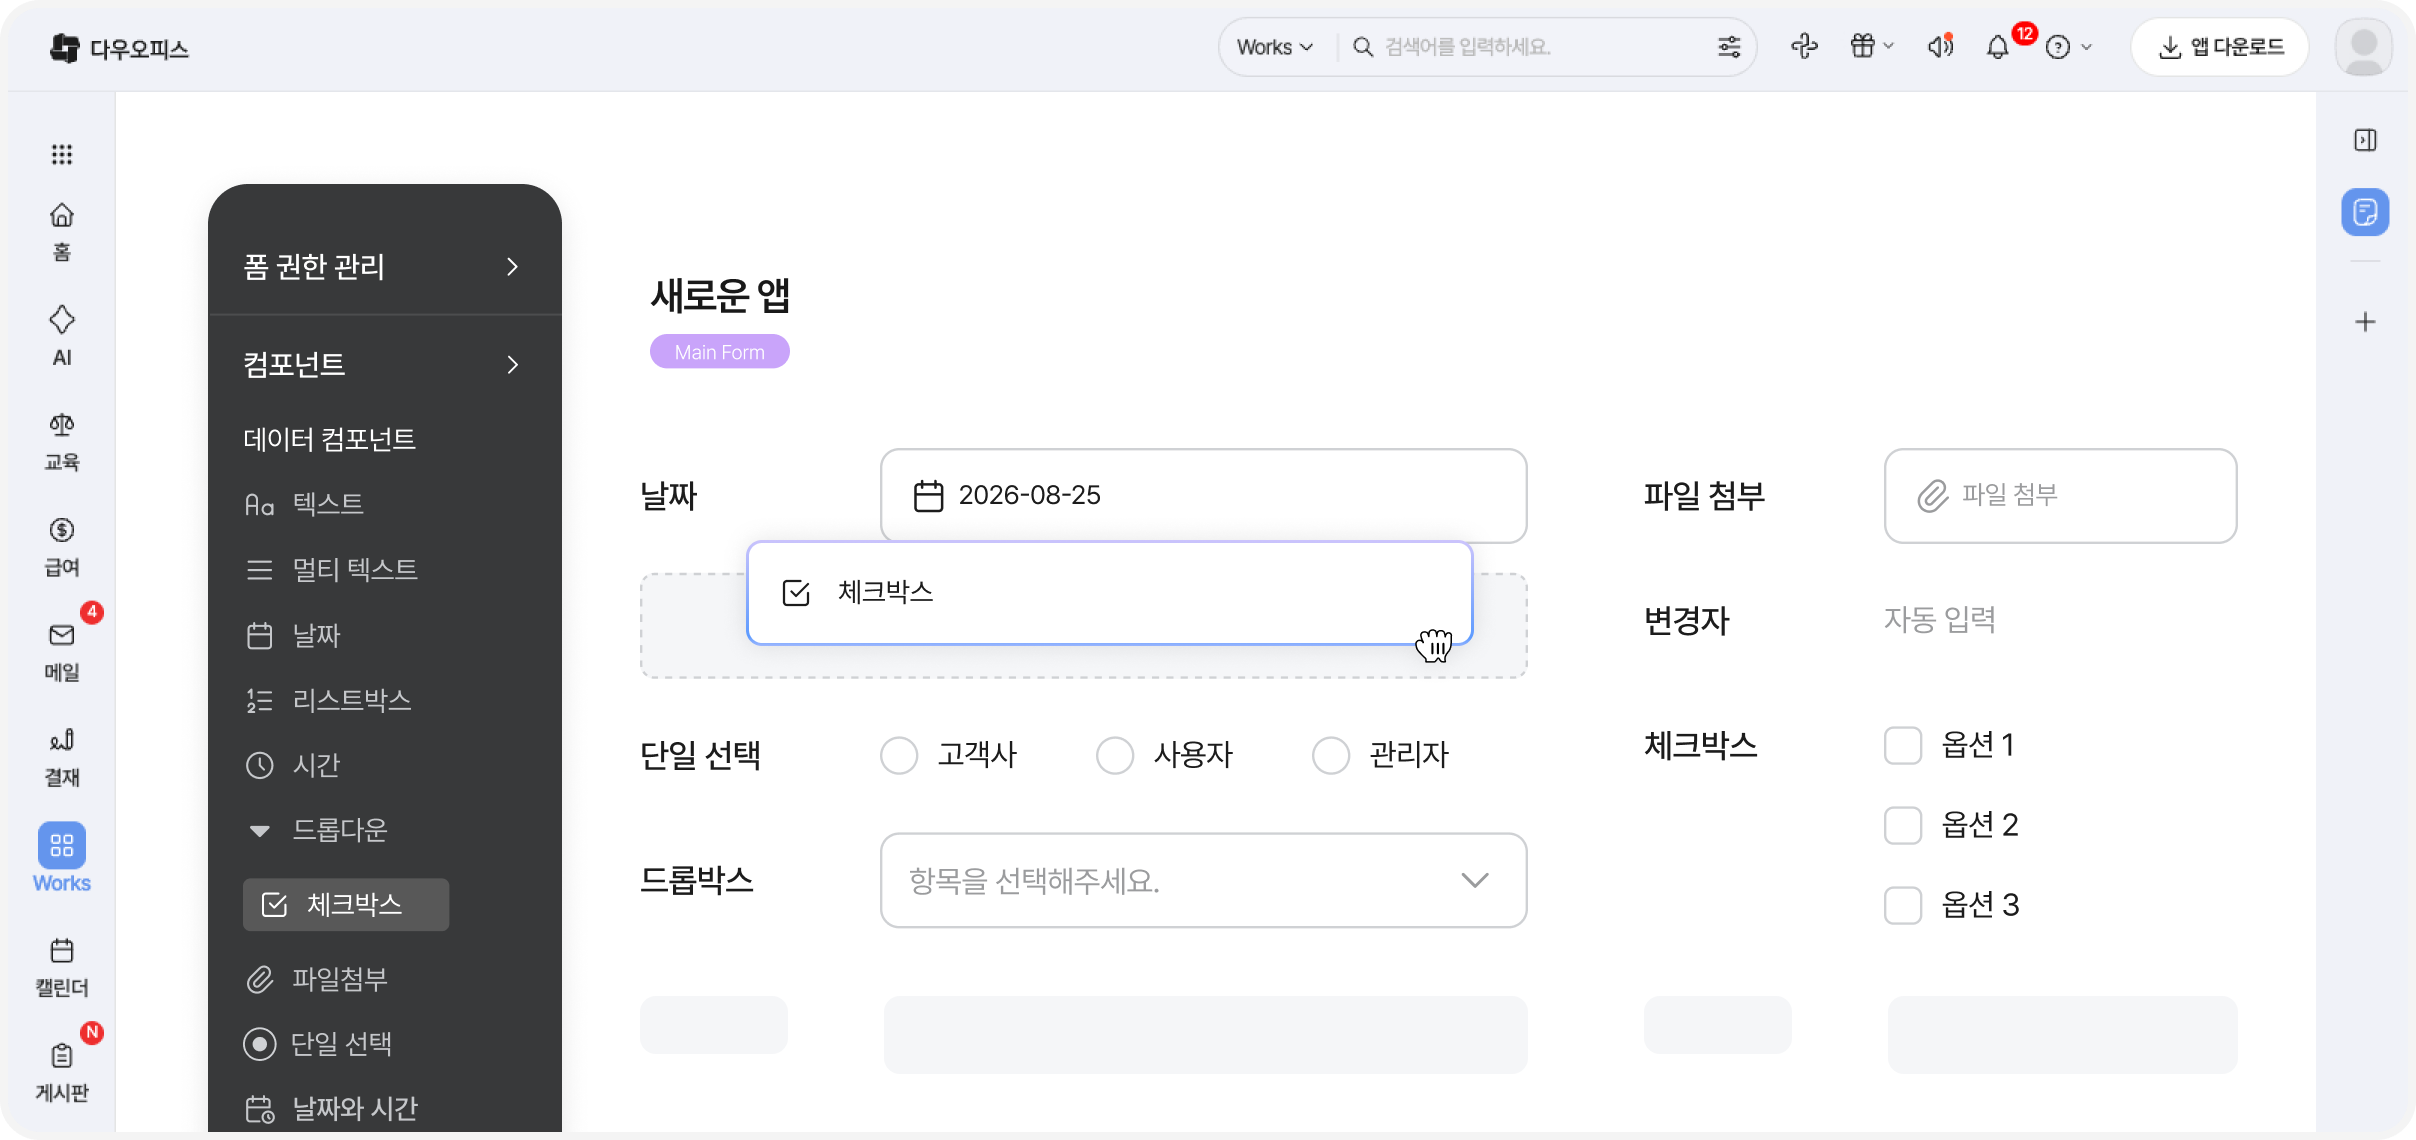Select 드롭다운 component in panel
The height and width of the screenshot is (1140, 2416).
(316, 830)
